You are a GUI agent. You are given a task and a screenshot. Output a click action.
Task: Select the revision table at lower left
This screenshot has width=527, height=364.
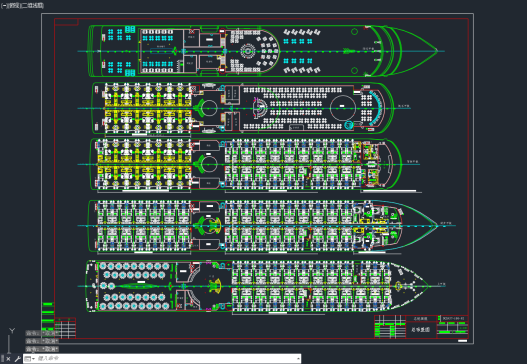65,327
